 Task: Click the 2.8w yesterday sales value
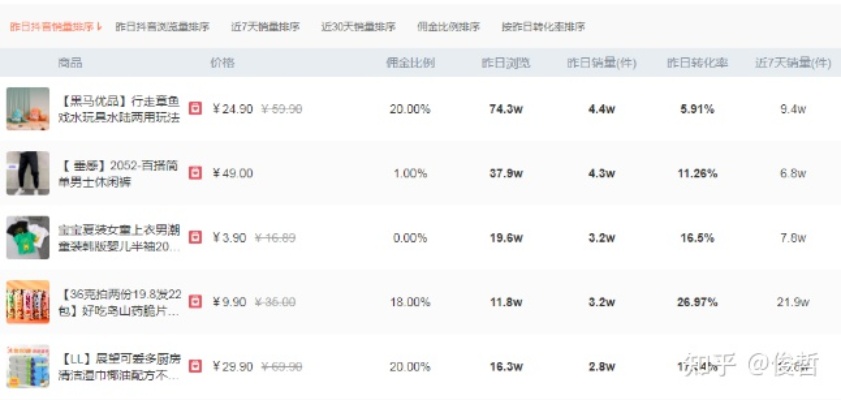click(x=601, y=367)
